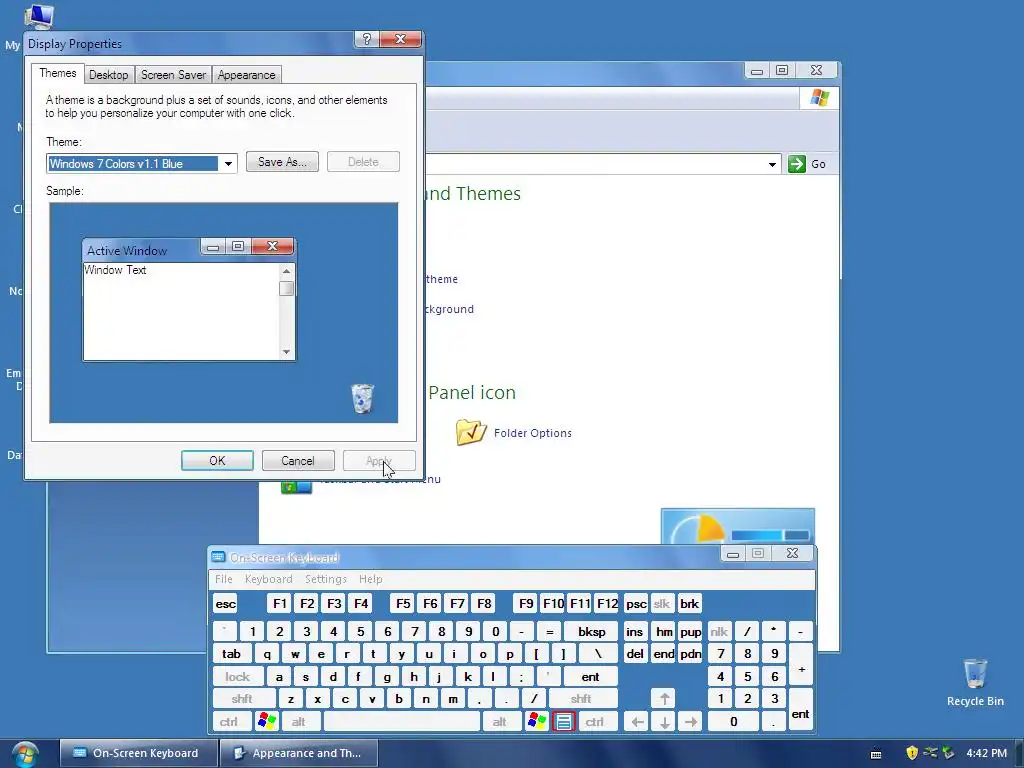
Task: Switch to the Desktop tab
Action: [x=108, y=75]
